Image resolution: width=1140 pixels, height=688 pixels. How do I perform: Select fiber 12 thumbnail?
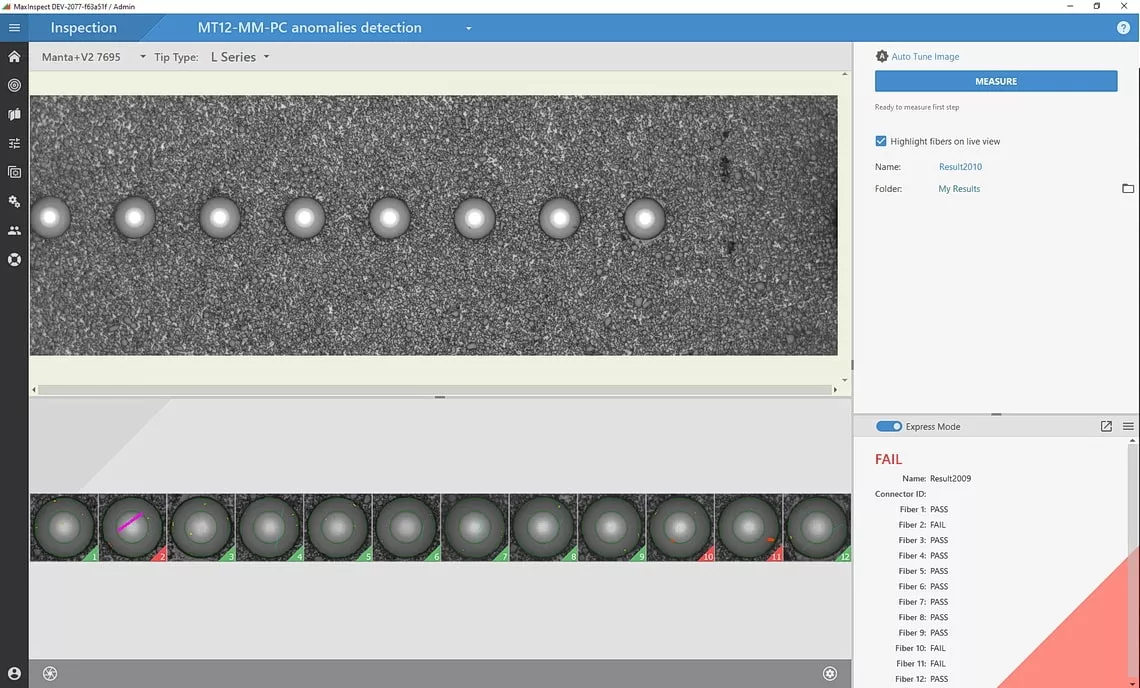tap(817, 527)
